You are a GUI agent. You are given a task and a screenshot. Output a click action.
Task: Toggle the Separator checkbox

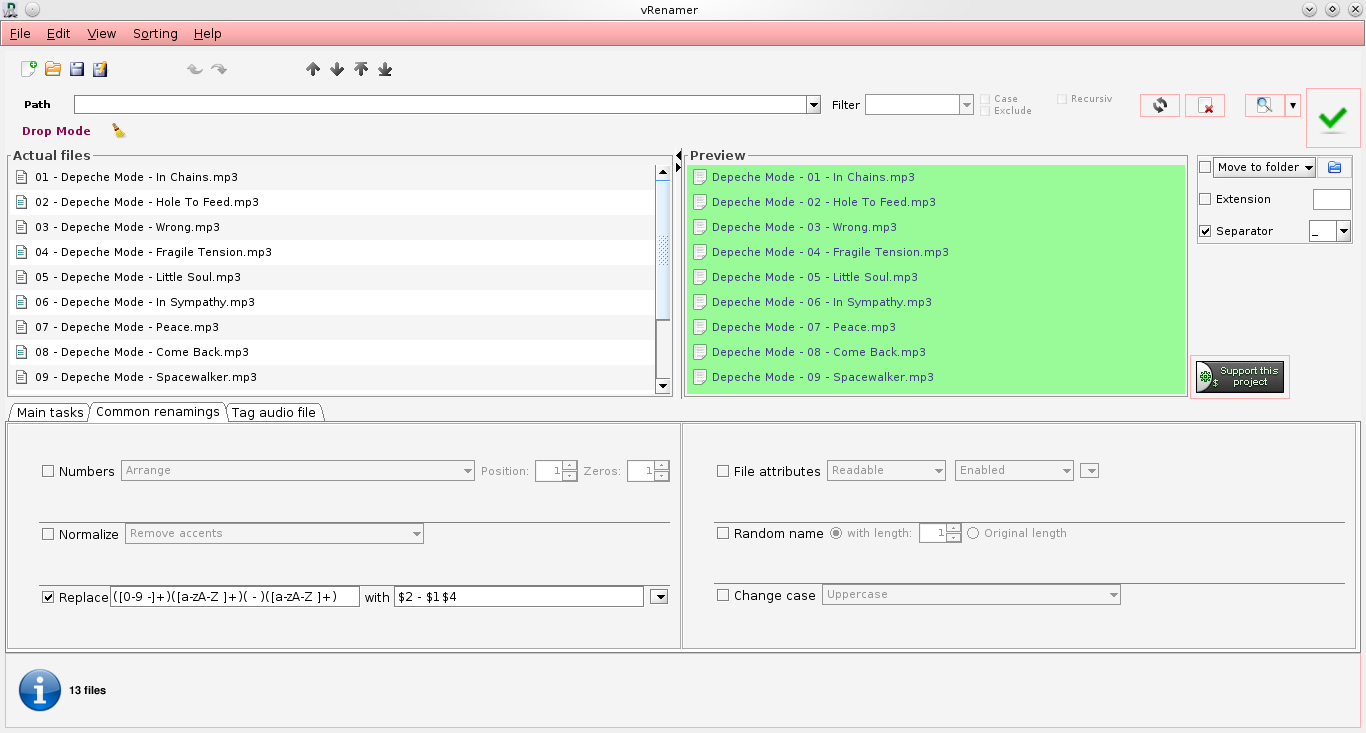point(1205,231)
